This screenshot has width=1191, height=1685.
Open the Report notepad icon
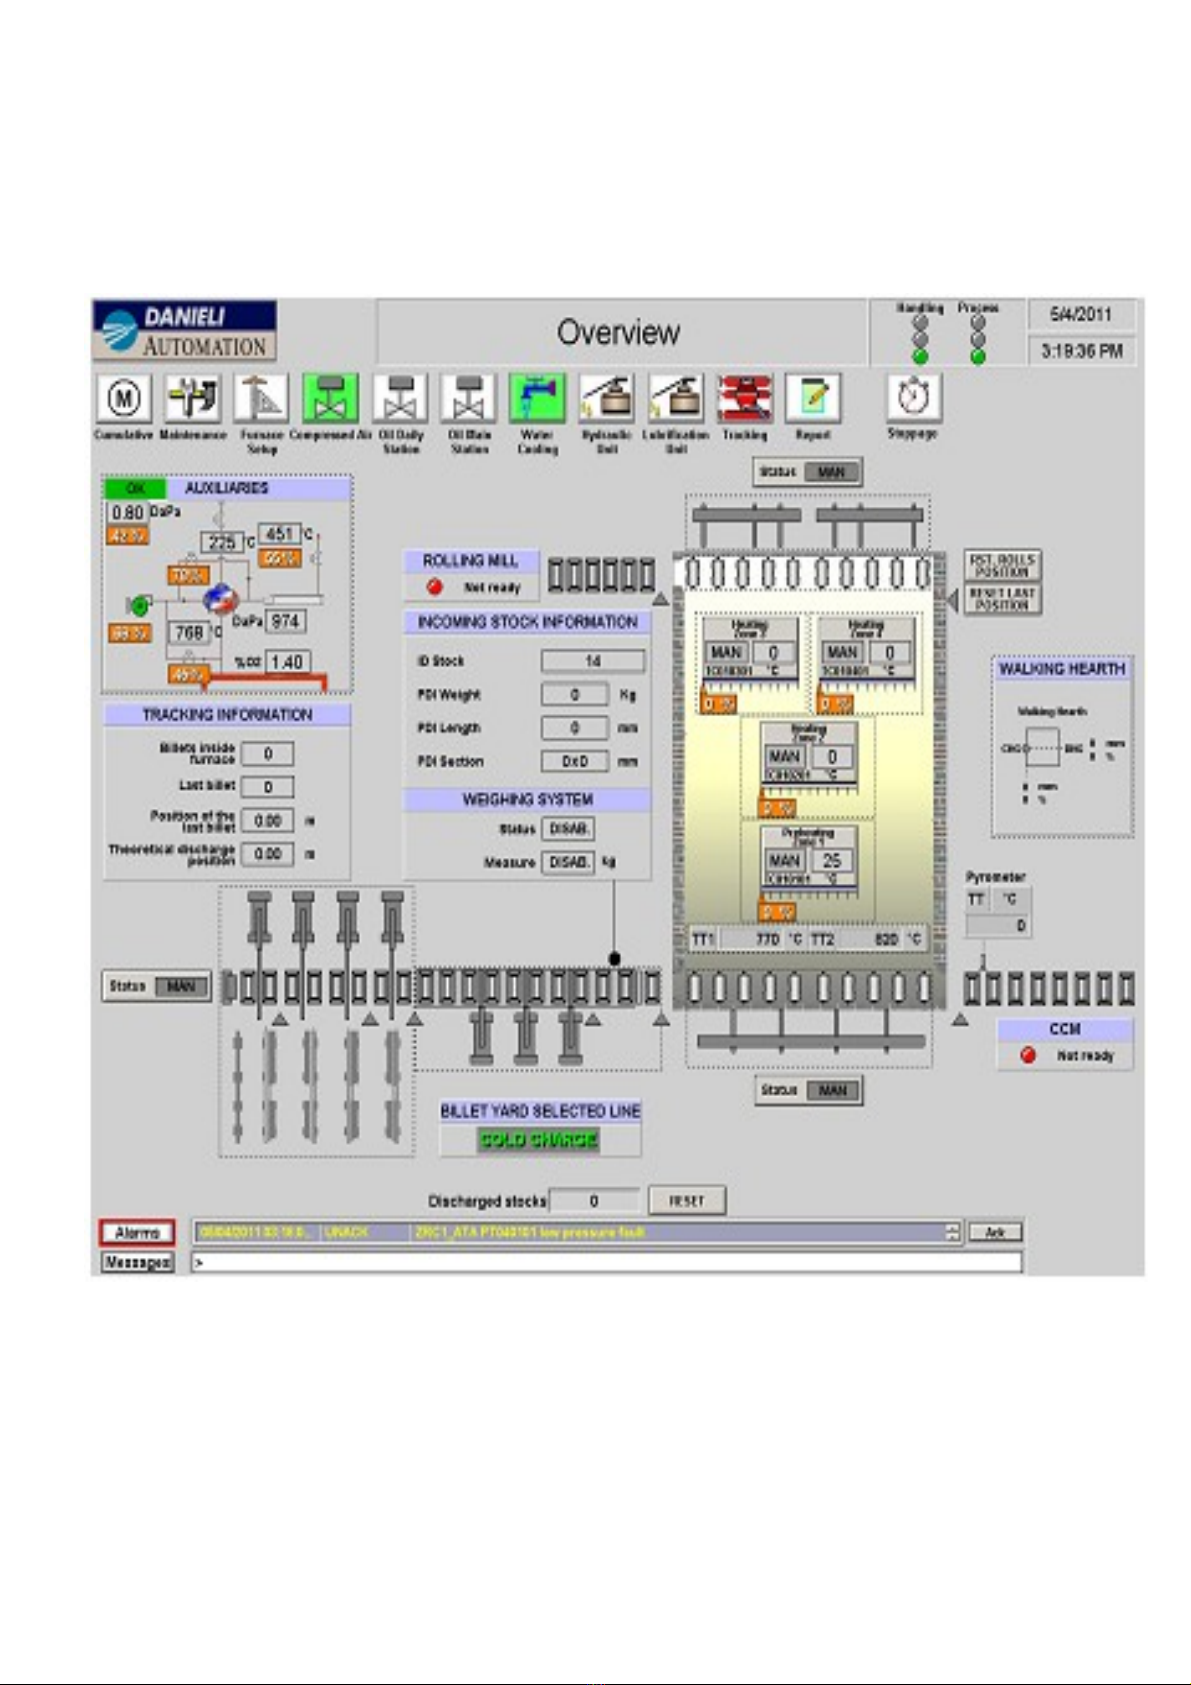click(x=812, y=398)
